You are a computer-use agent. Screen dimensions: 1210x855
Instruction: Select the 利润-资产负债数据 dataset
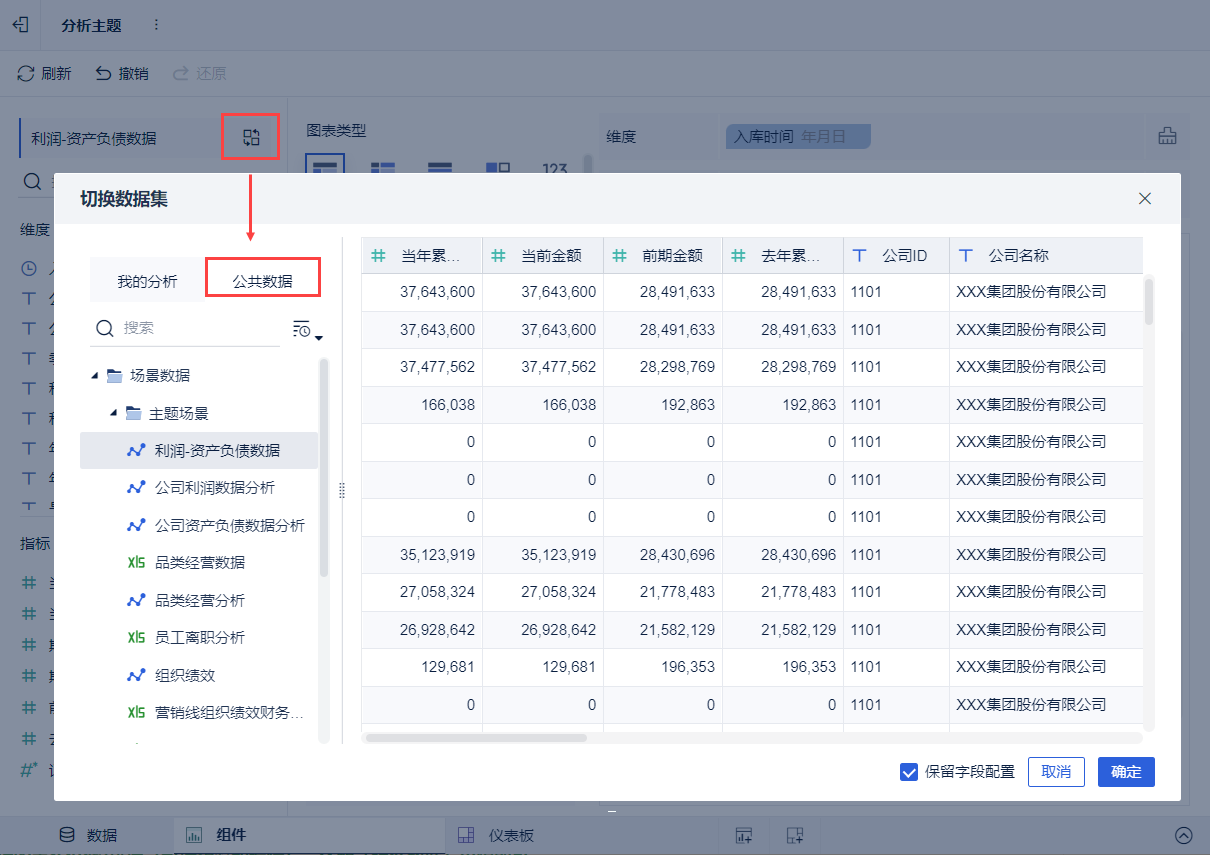click(199, 450)
